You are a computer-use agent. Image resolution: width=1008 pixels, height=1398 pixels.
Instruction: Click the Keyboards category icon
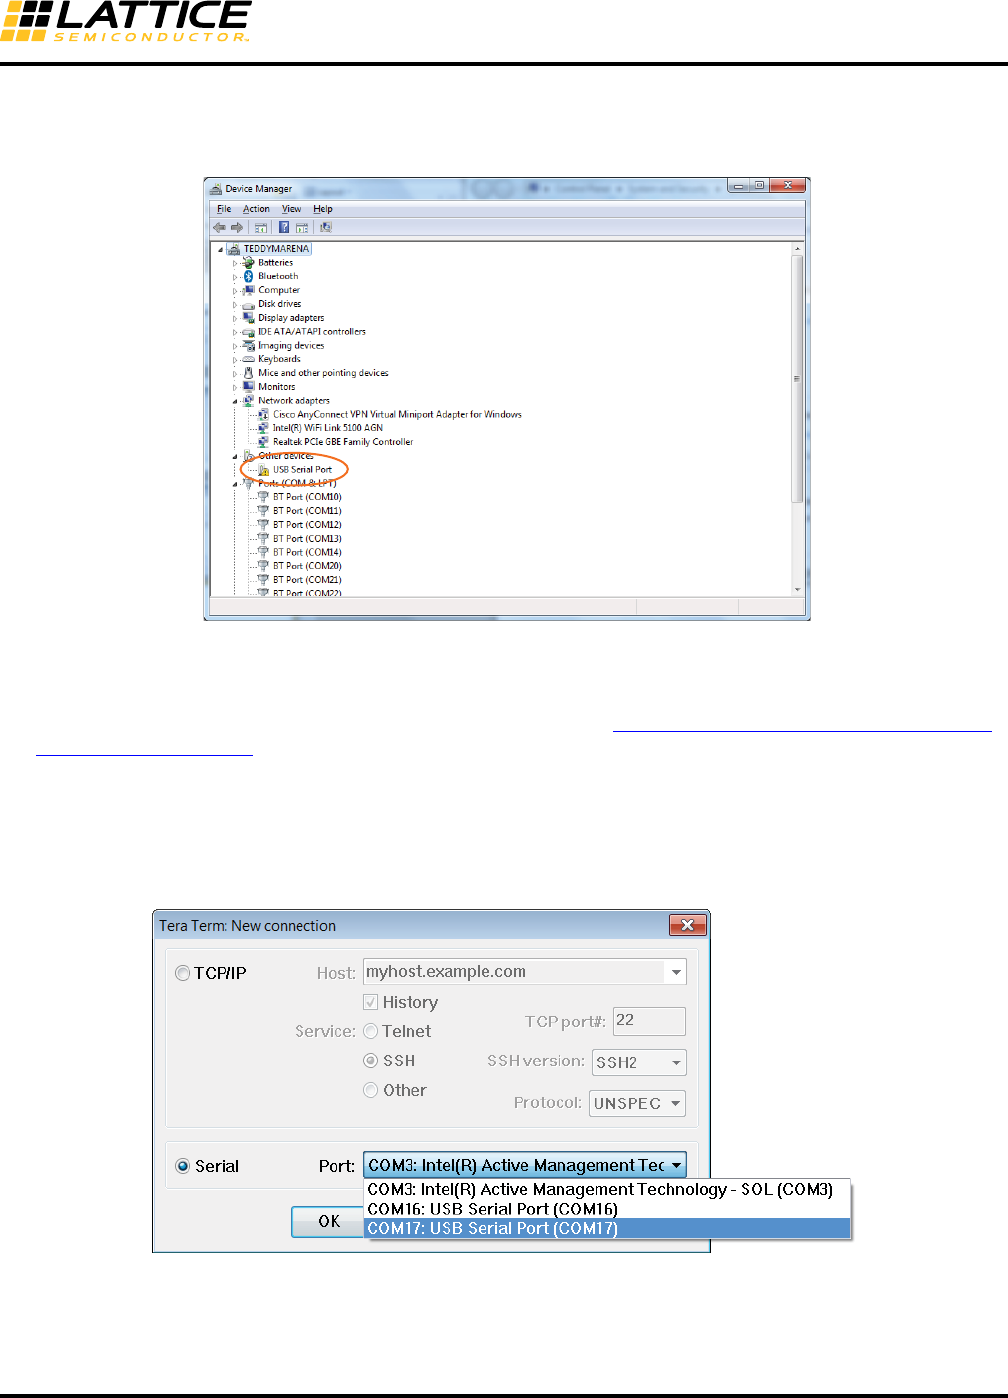click(249, 359)
